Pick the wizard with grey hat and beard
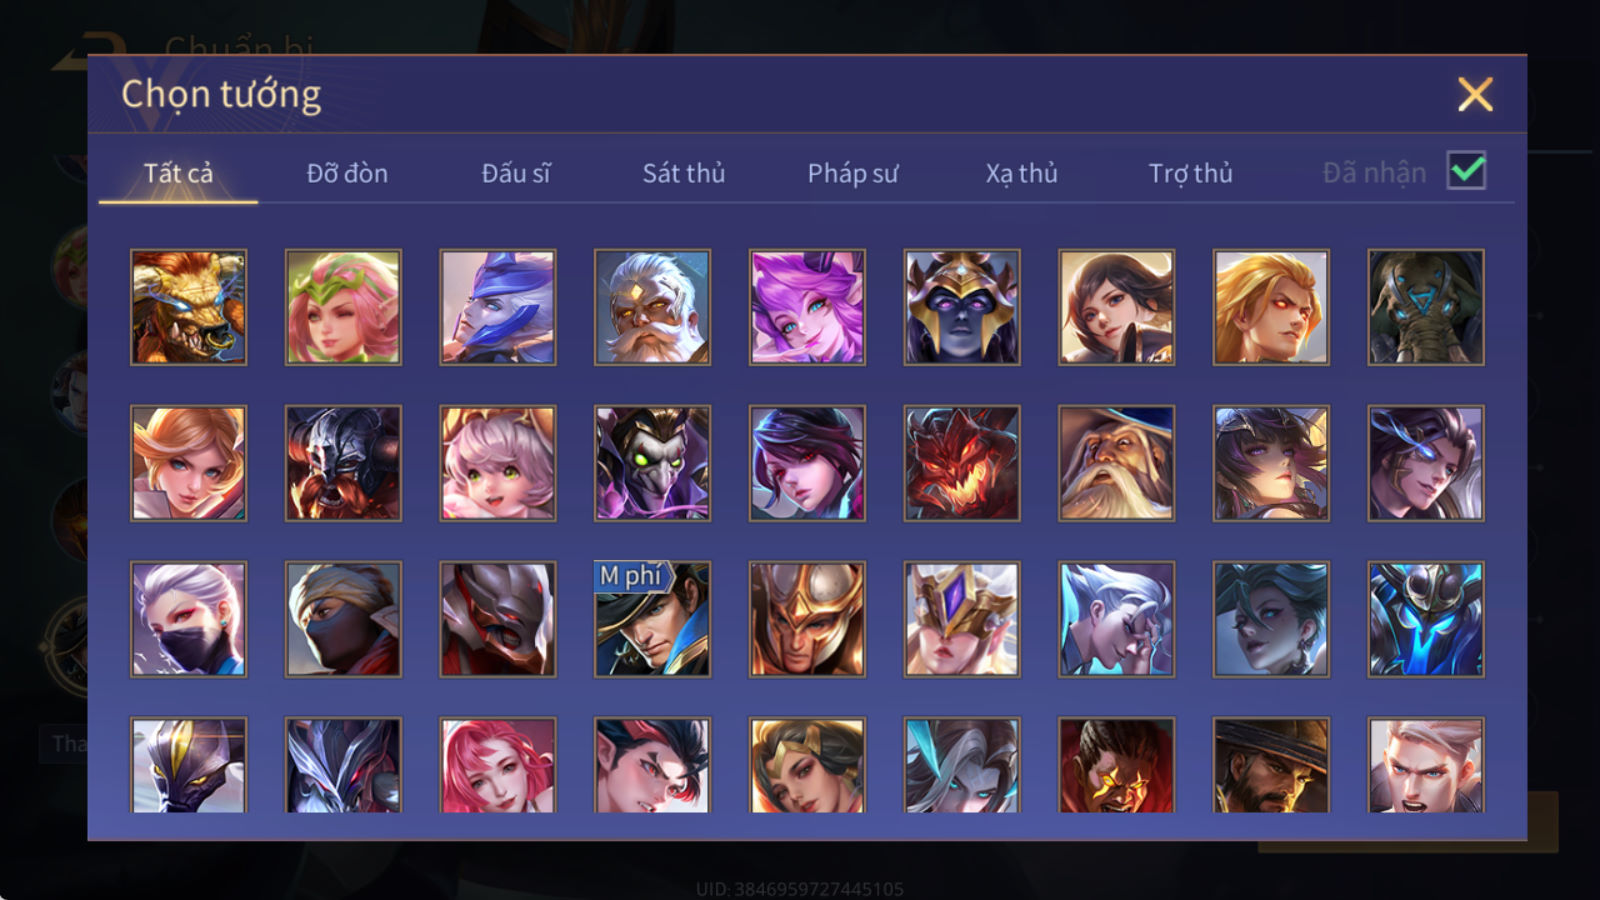This screenshot has width=1600, height=900. [x=1116, y=463]
